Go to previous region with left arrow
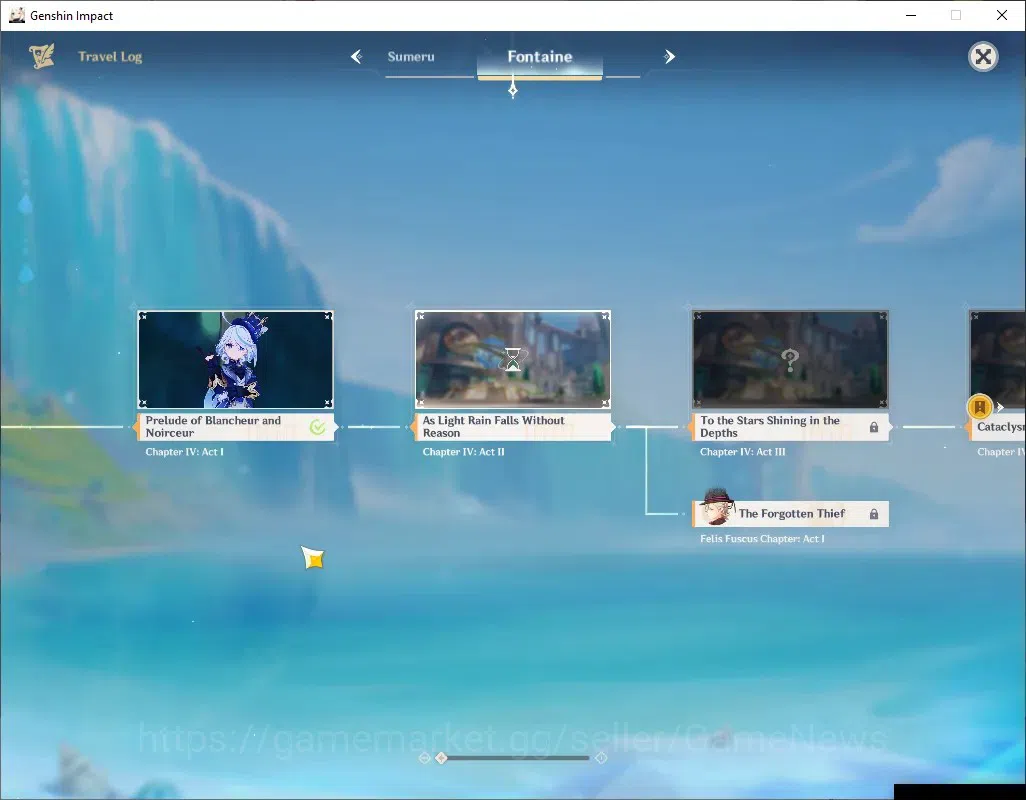This screenshot has height=800, width=1026. click(x=357, y=57)
